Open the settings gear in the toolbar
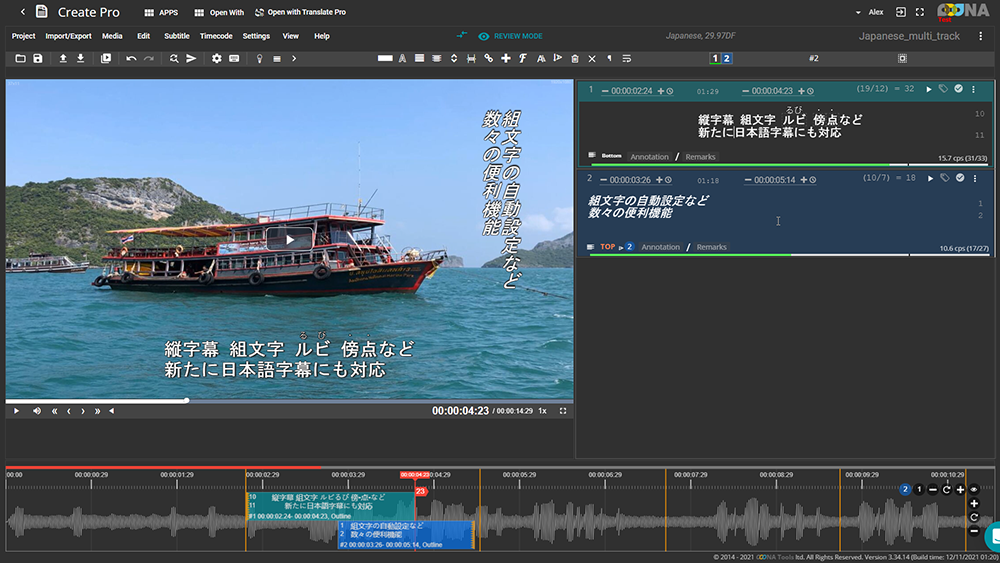1000x563 pixels. [216, 59]
